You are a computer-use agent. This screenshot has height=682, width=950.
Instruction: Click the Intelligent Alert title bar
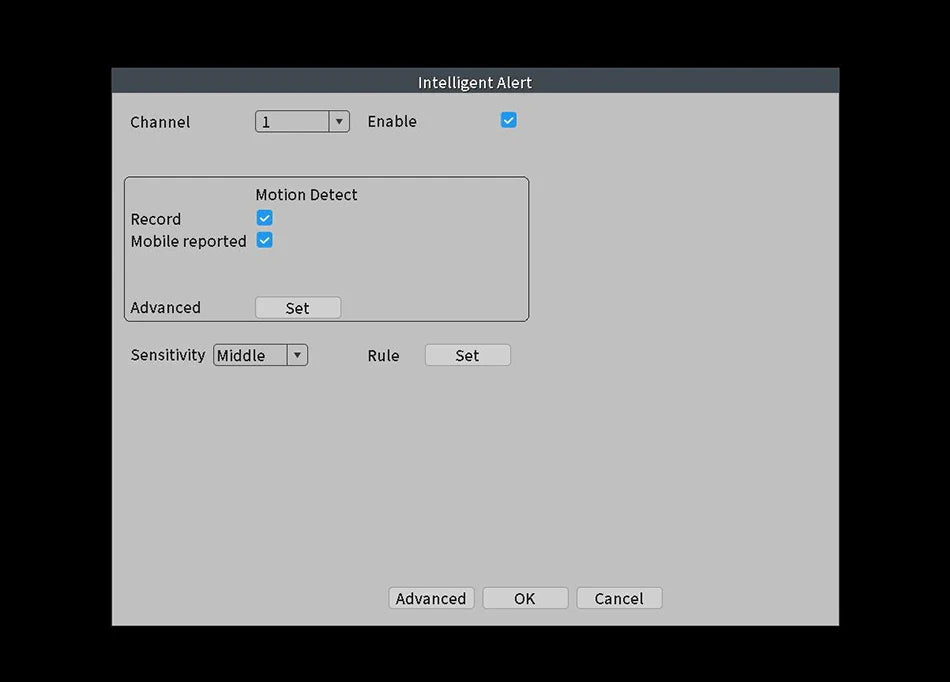(x=475, y=82)
